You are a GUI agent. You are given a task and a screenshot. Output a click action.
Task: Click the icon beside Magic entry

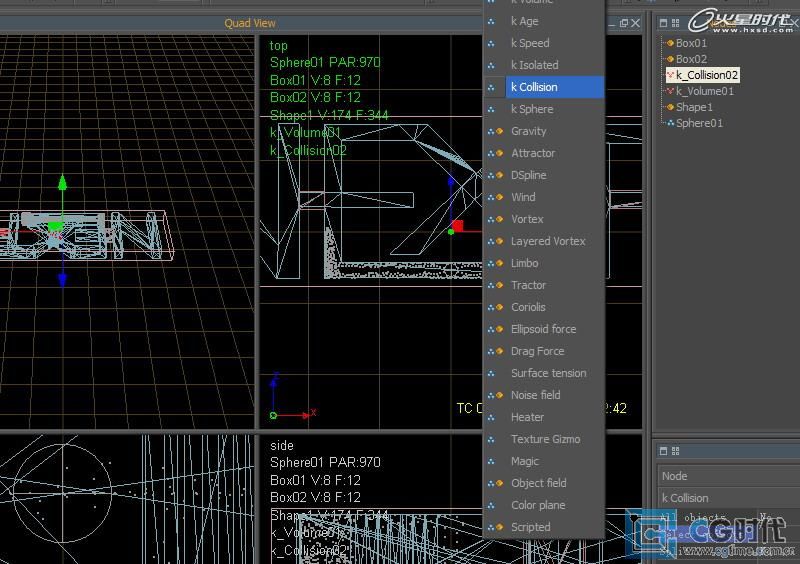pyautogui.click(x=491, y=461)
